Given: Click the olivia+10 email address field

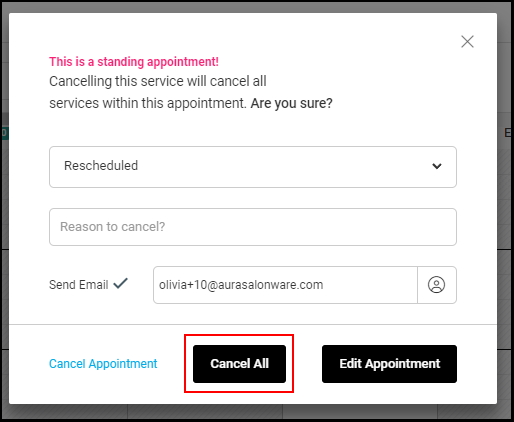Looking at the screenshot, I should pos(285,285).
